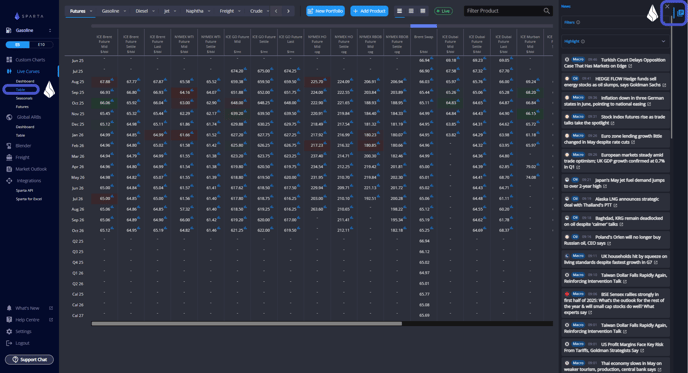Select the large row density icon
688x373 pixels.
(x=423, y=11)
